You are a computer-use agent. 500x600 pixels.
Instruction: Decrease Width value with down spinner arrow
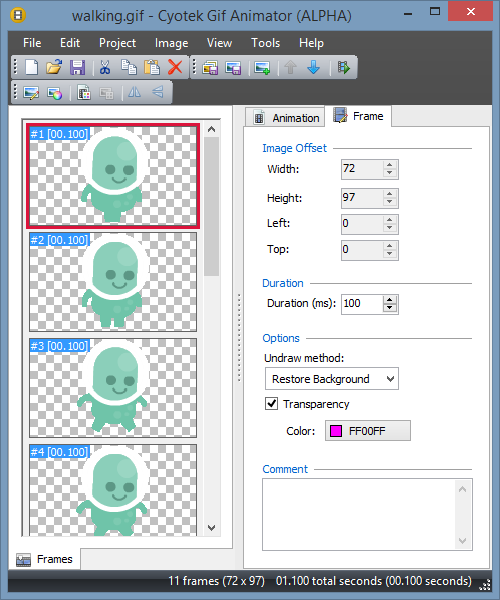coord(389,173)
